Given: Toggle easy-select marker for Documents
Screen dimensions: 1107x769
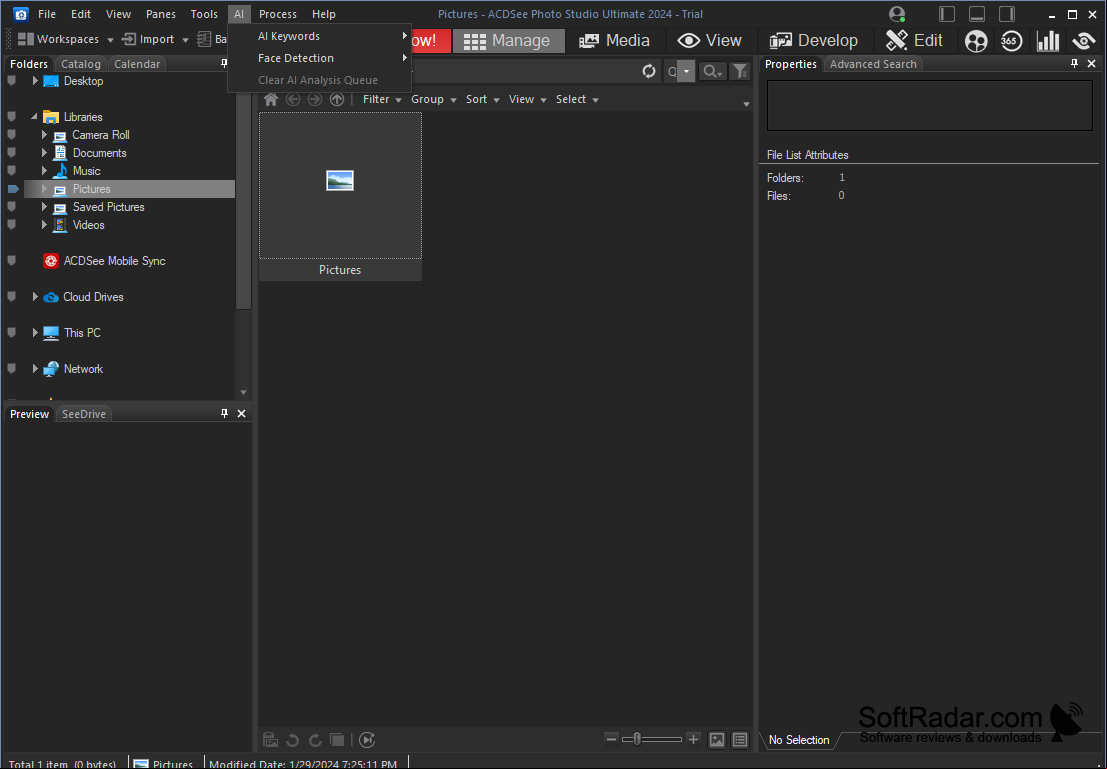Looking at the screenshot, I should tap(11, 153).
